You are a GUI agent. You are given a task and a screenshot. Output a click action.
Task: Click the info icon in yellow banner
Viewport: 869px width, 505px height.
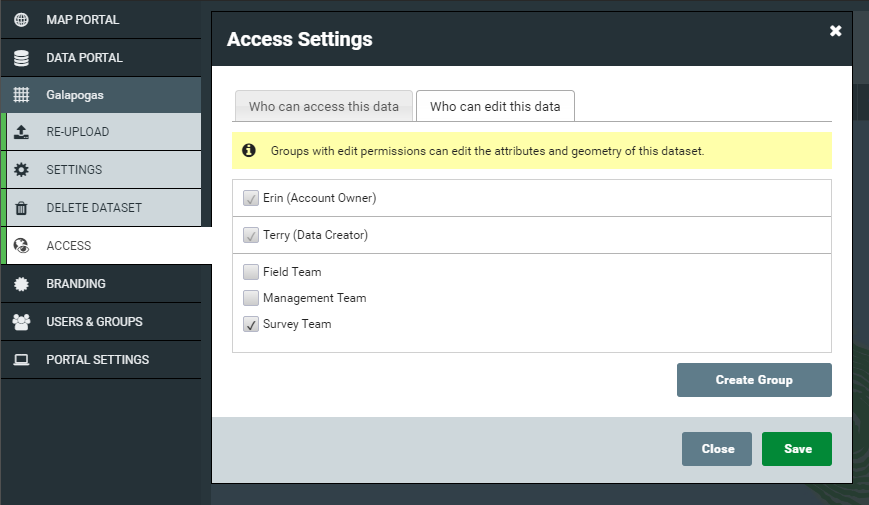[x=249, y=150]
